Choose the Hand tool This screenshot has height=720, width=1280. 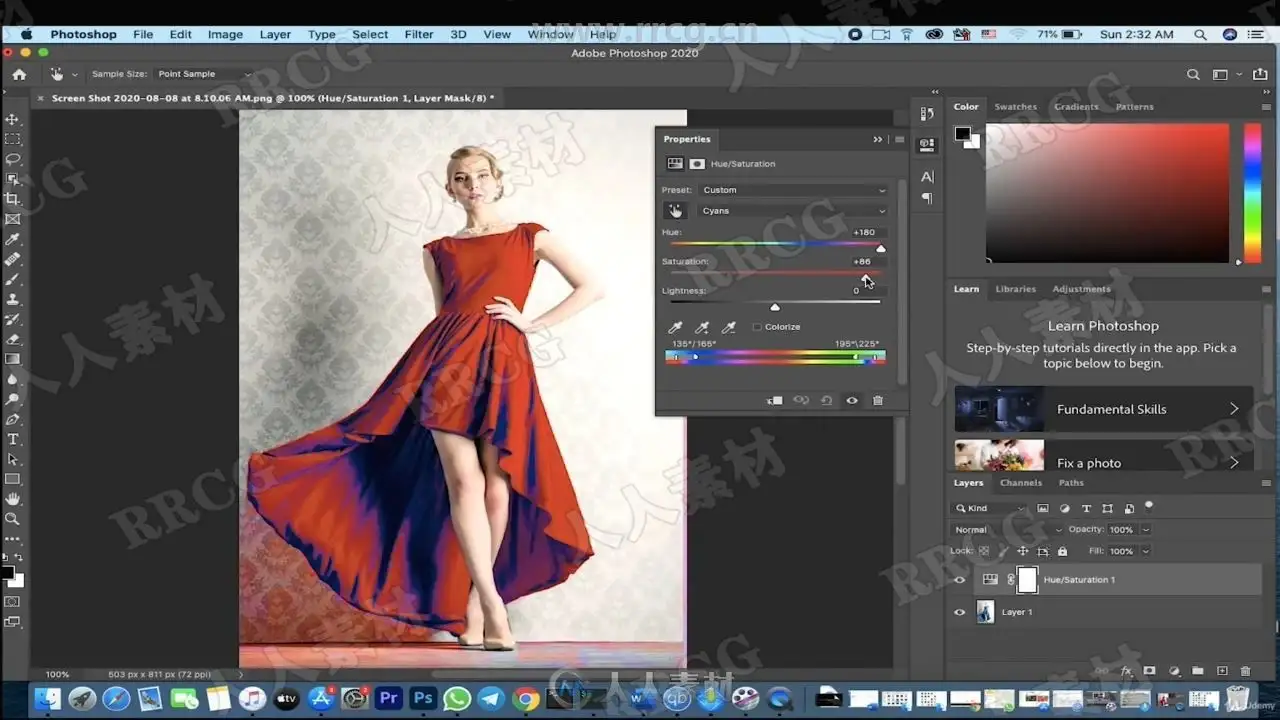click(x=13, y=499)
